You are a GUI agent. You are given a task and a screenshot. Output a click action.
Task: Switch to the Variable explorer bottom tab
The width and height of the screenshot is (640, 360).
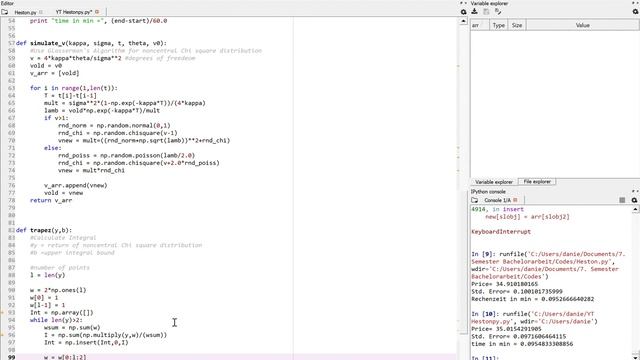(x=493, y=182)
